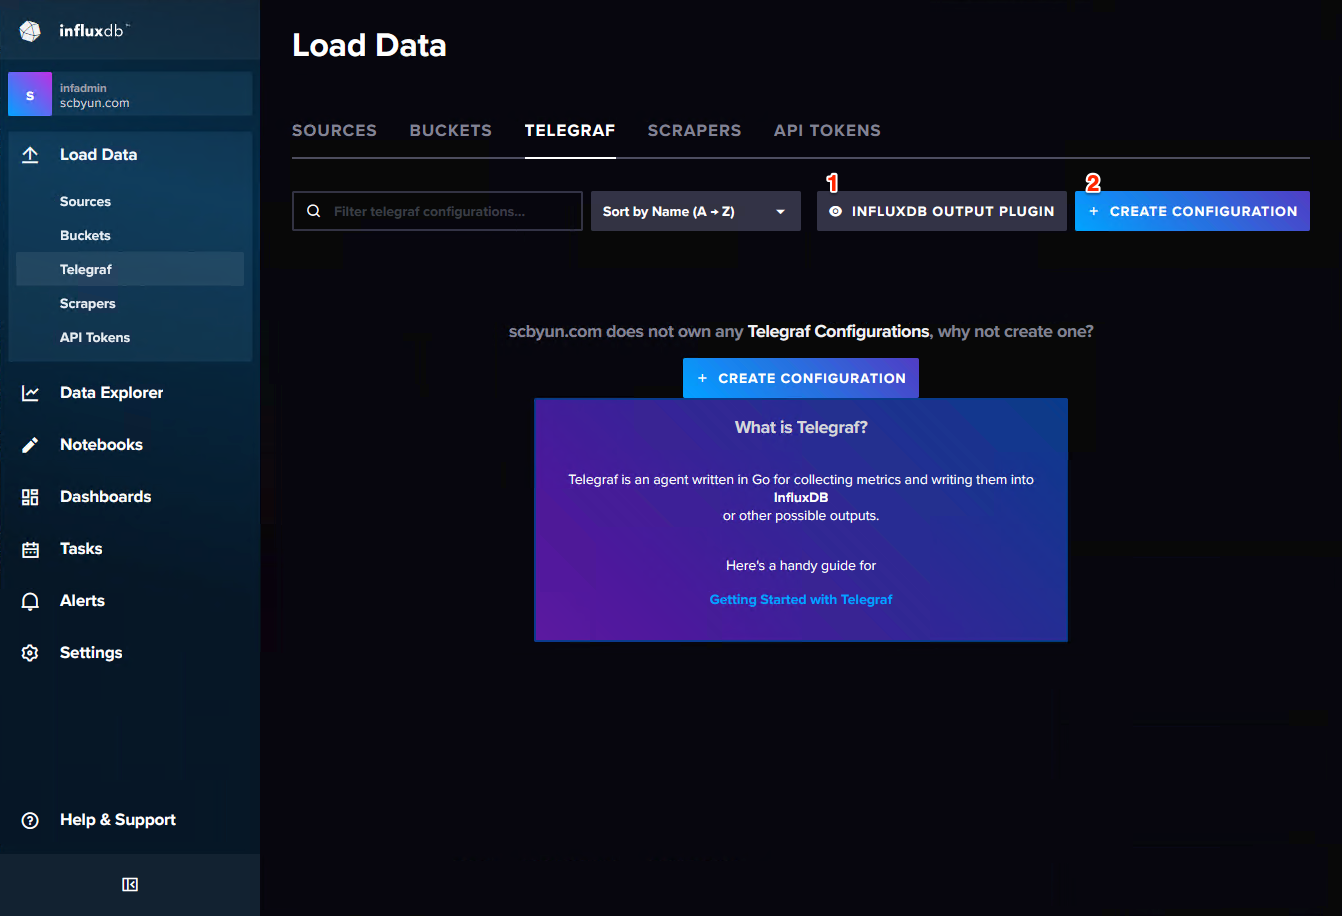Click the influxdb wordmark text
Viewport: 1342px width, 916px height.
(94, 31)
